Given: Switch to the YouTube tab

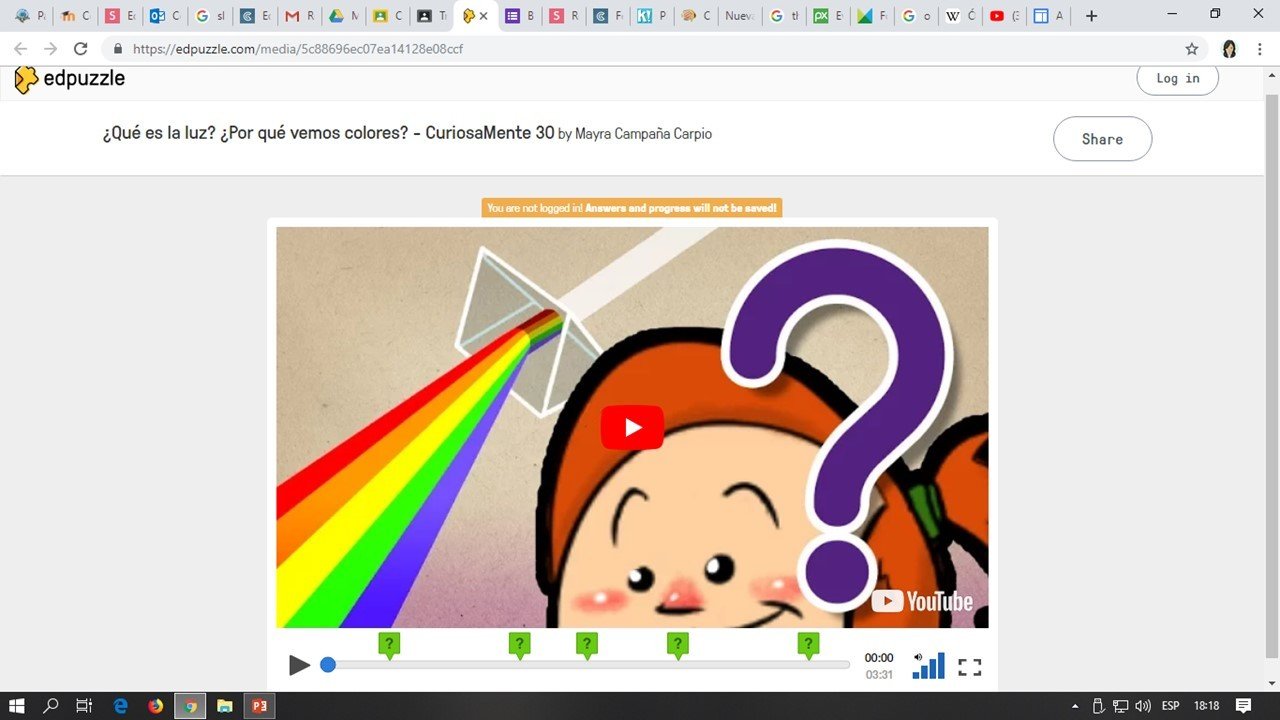Looking at the screenshot, I should (1005, 16).
